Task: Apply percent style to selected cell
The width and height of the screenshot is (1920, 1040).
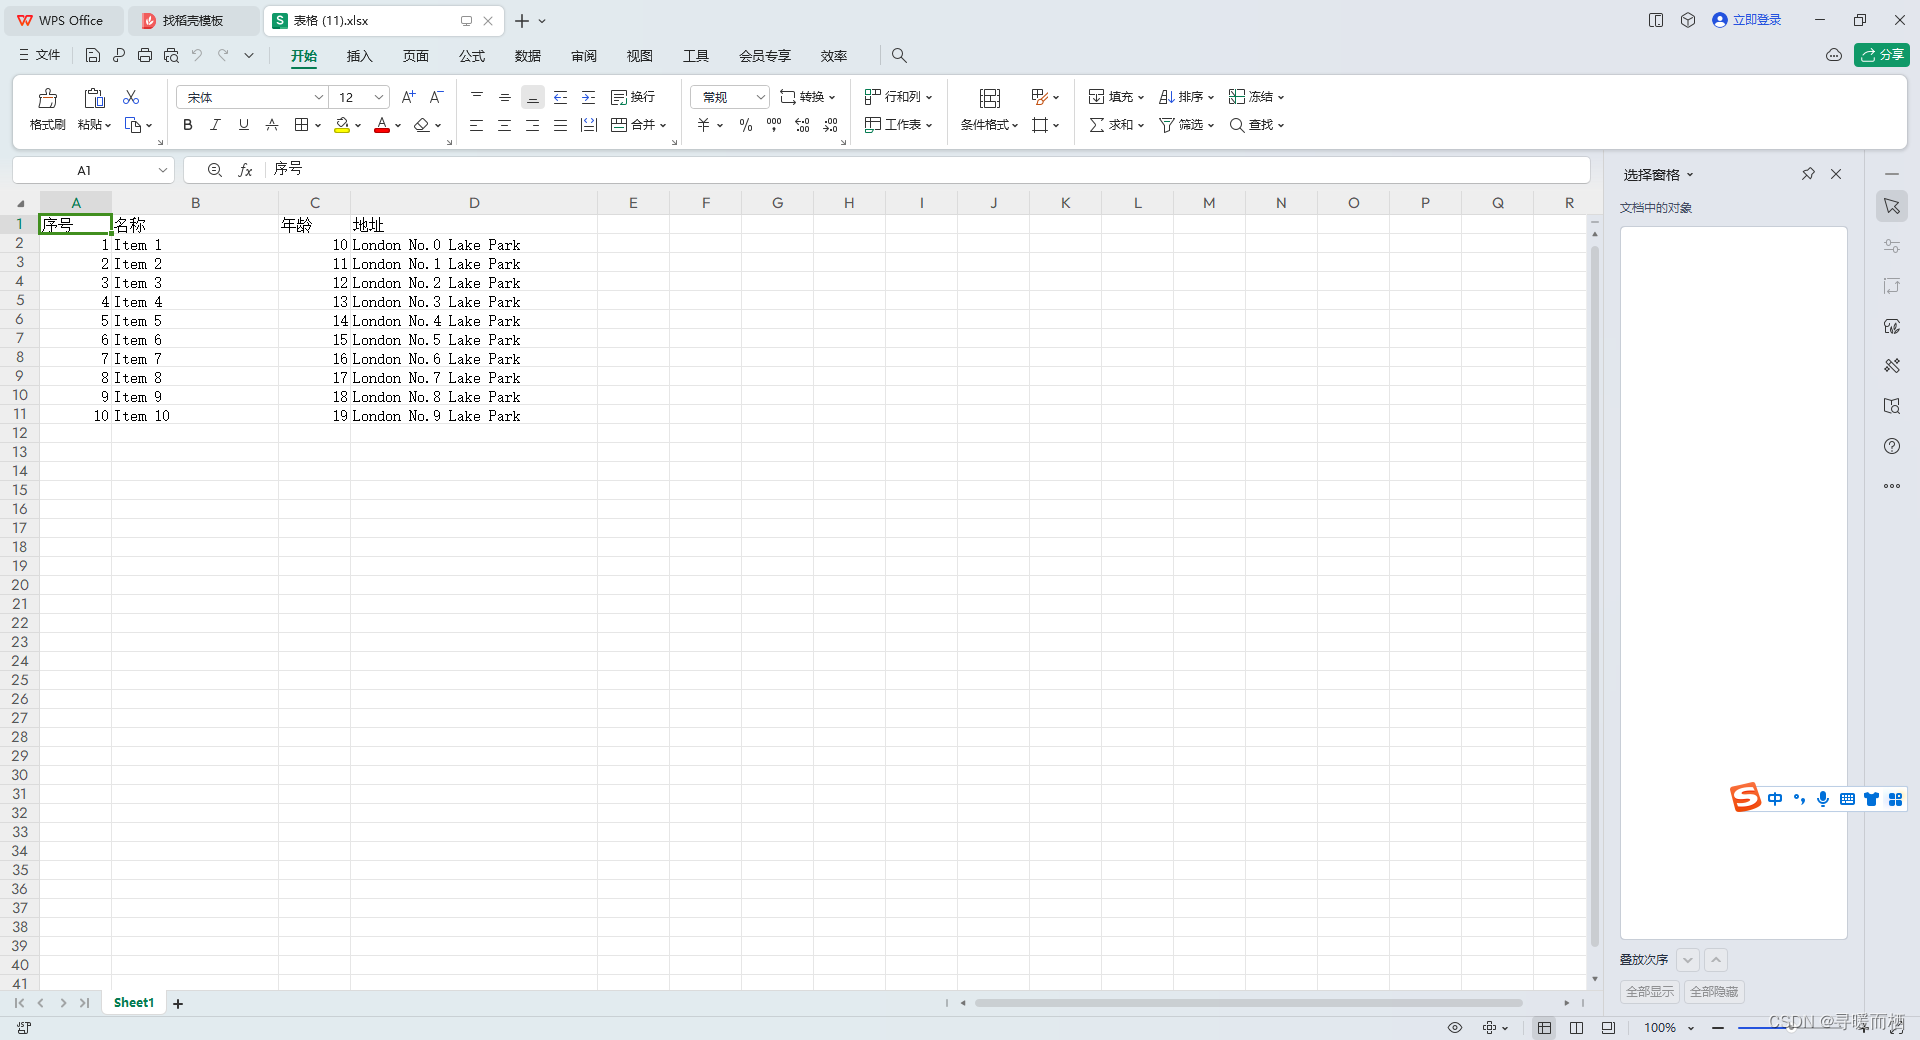Action: point(745,125)
